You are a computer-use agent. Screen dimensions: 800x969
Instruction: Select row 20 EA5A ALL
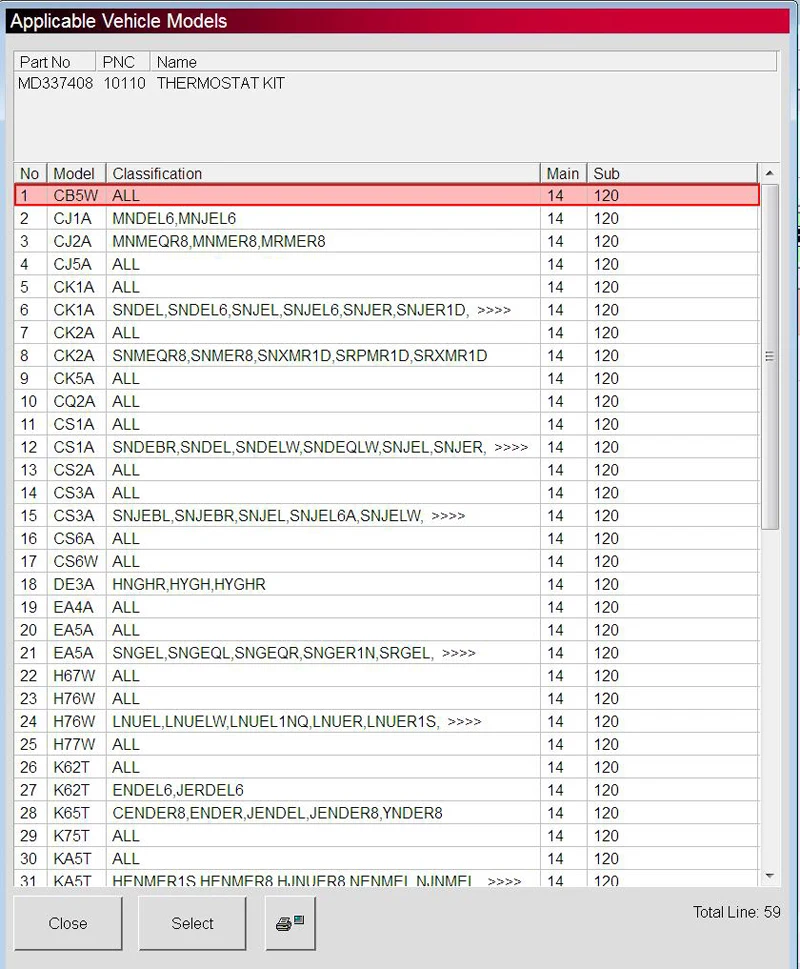coord(387,630)
